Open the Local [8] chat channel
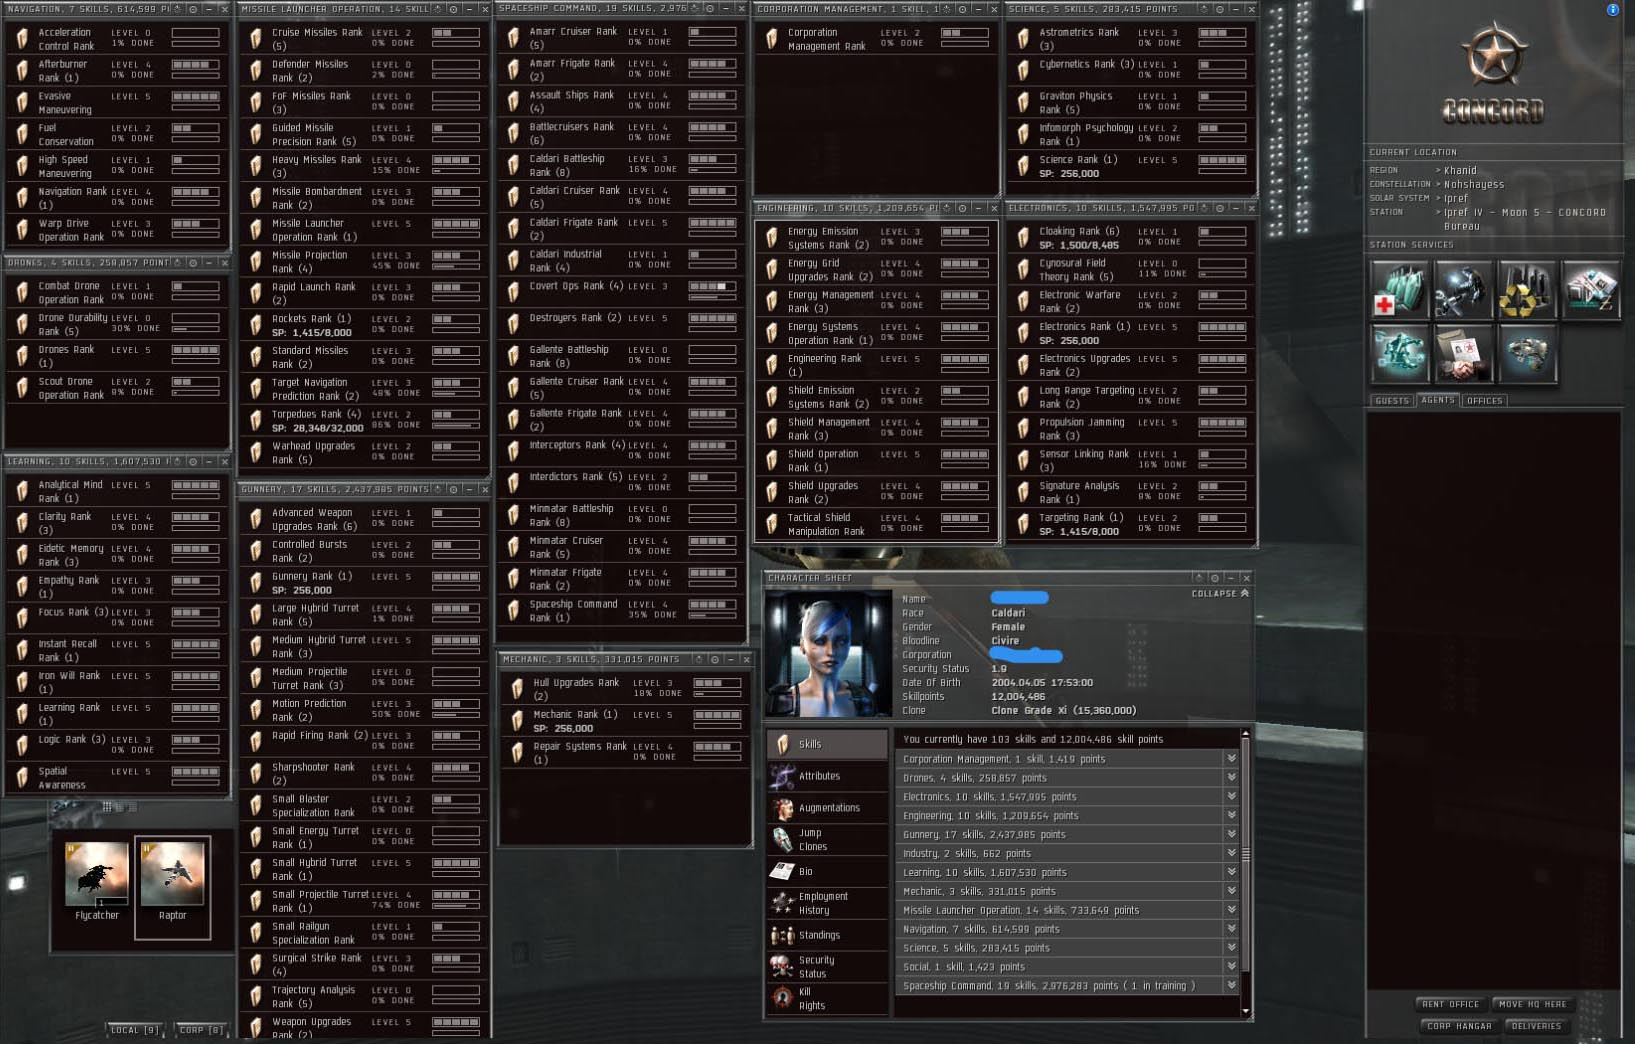1635x1044 pixels. click(x=137, y=1030)
